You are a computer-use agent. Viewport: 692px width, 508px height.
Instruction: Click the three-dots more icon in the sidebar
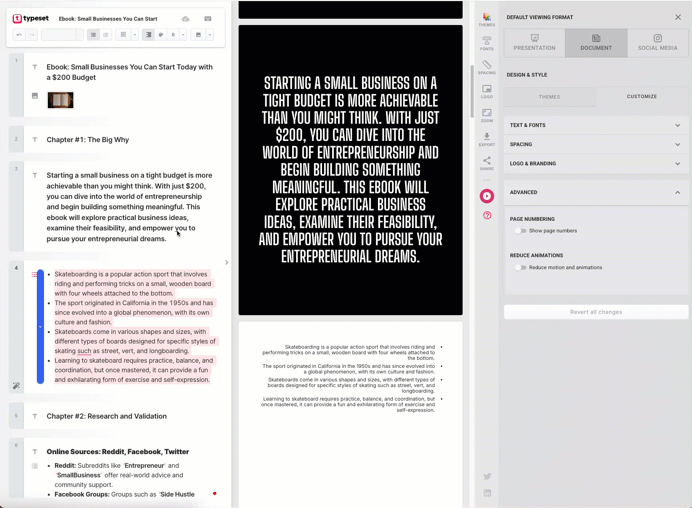click(487, 180)
